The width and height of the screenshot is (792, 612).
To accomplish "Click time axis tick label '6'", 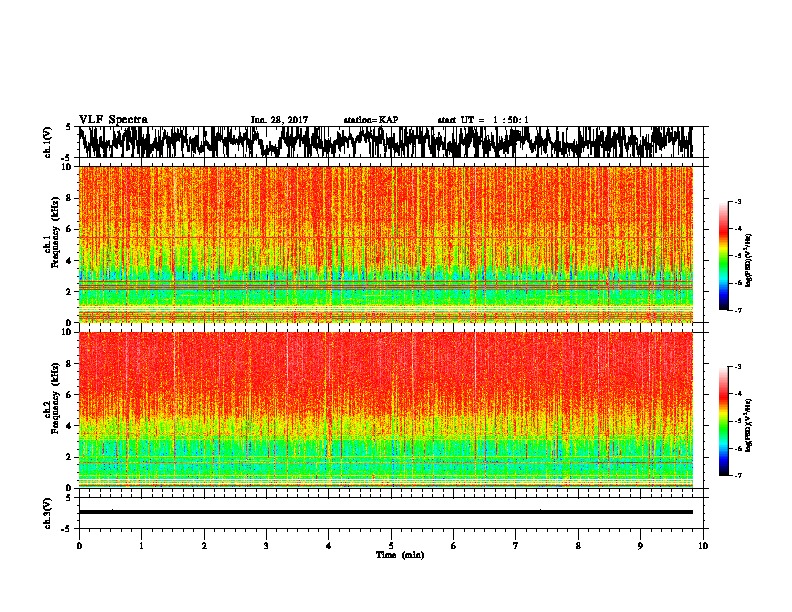I will [x=454, y=546].
